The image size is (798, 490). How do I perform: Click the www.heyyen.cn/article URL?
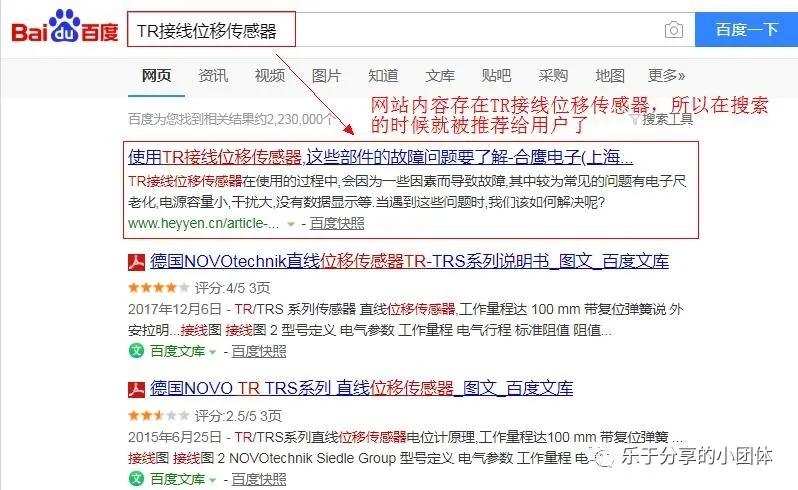[204, 223]
